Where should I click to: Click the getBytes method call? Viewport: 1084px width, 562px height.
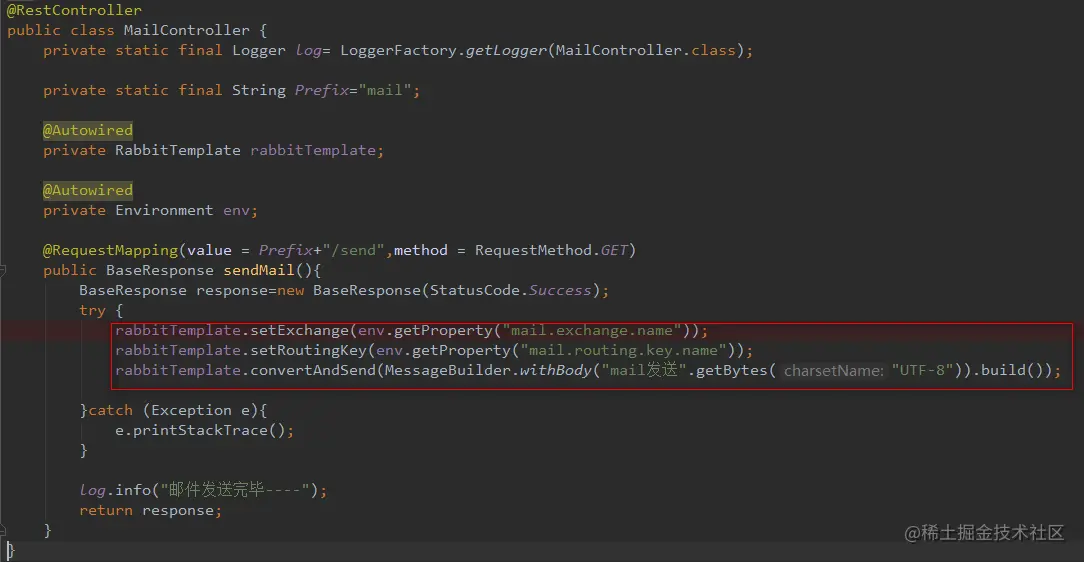731,371
